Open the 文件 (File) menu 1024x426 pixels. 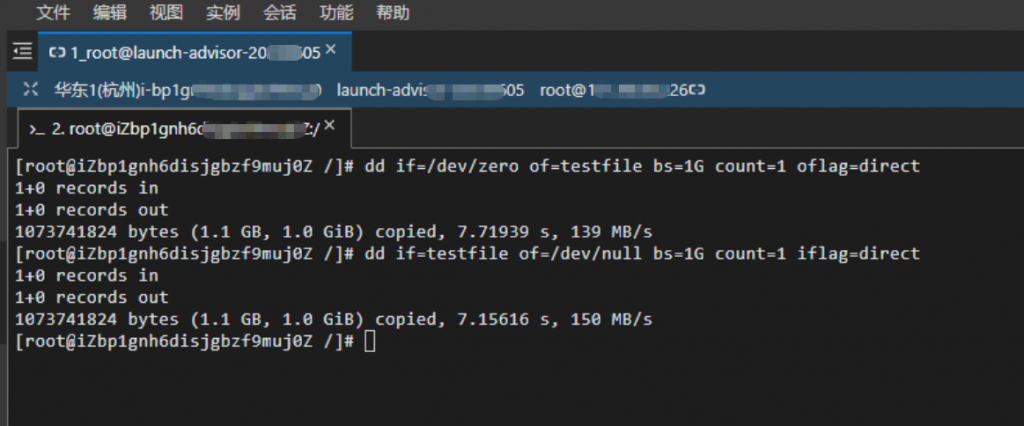coord(53,13)
